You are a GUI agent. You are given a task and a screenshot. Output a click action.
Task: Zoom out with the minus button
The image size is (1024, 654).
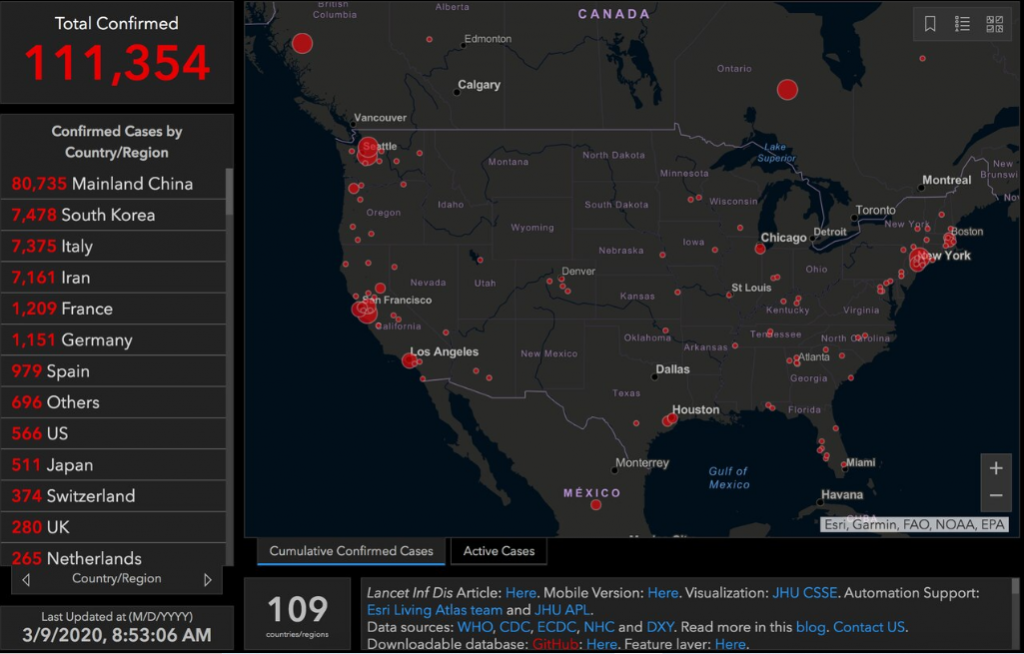click(x=995, y=496)
